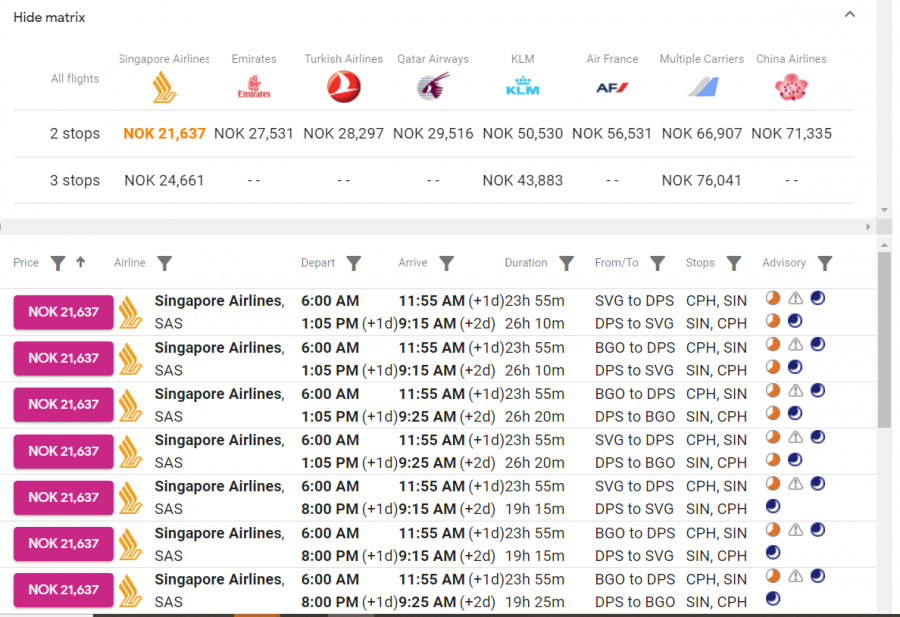The height and width of the screenshot is (617, 900).
Task: Select the Multiple Carriers icon in the matrix
Action: click(703, 87)
